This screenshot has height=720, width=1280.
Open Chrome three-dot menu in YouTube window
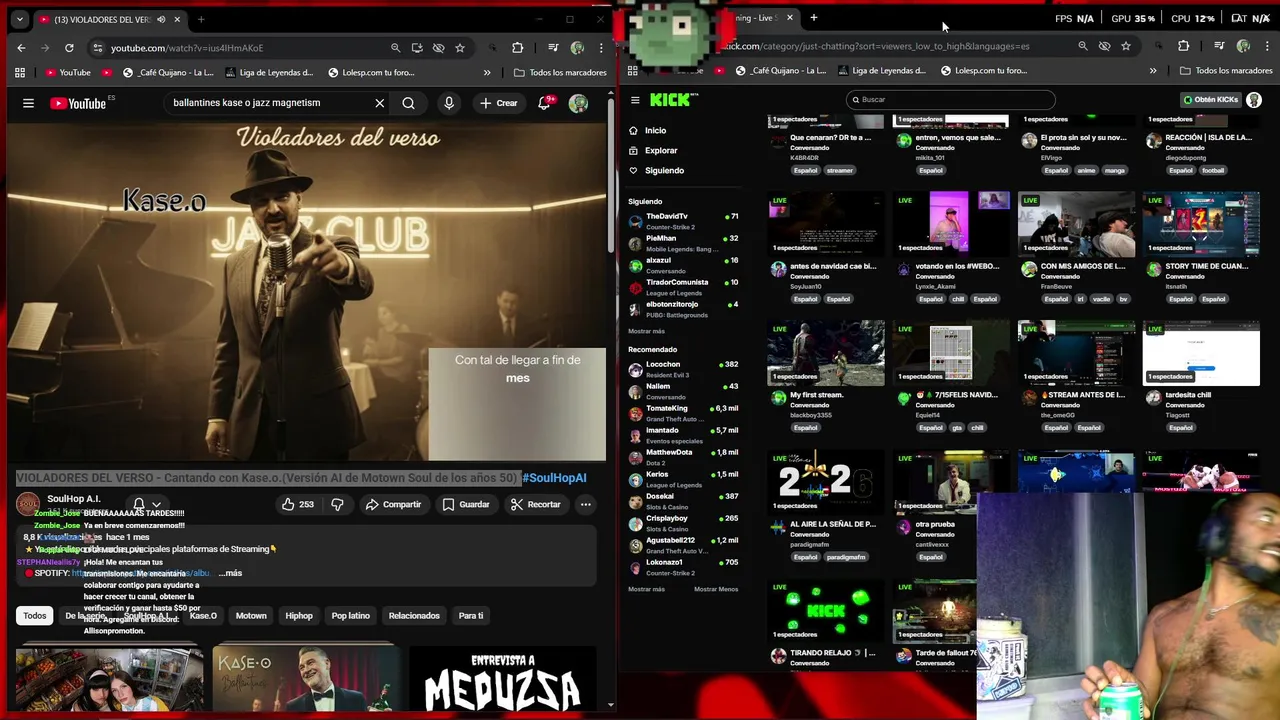pos(601,47)
